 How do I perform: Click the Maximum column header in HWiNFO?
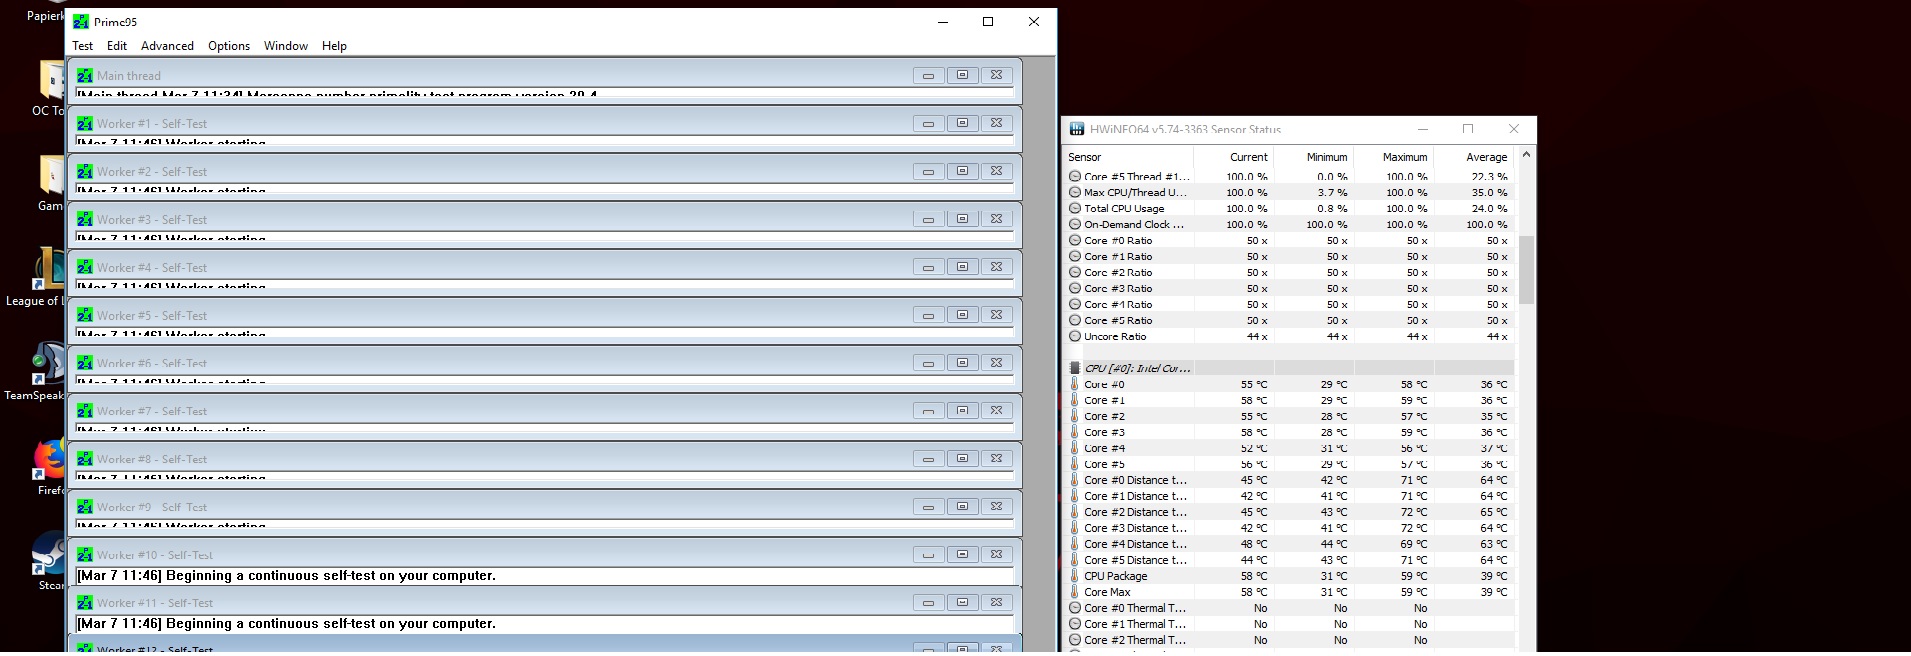pos(1393,157)
